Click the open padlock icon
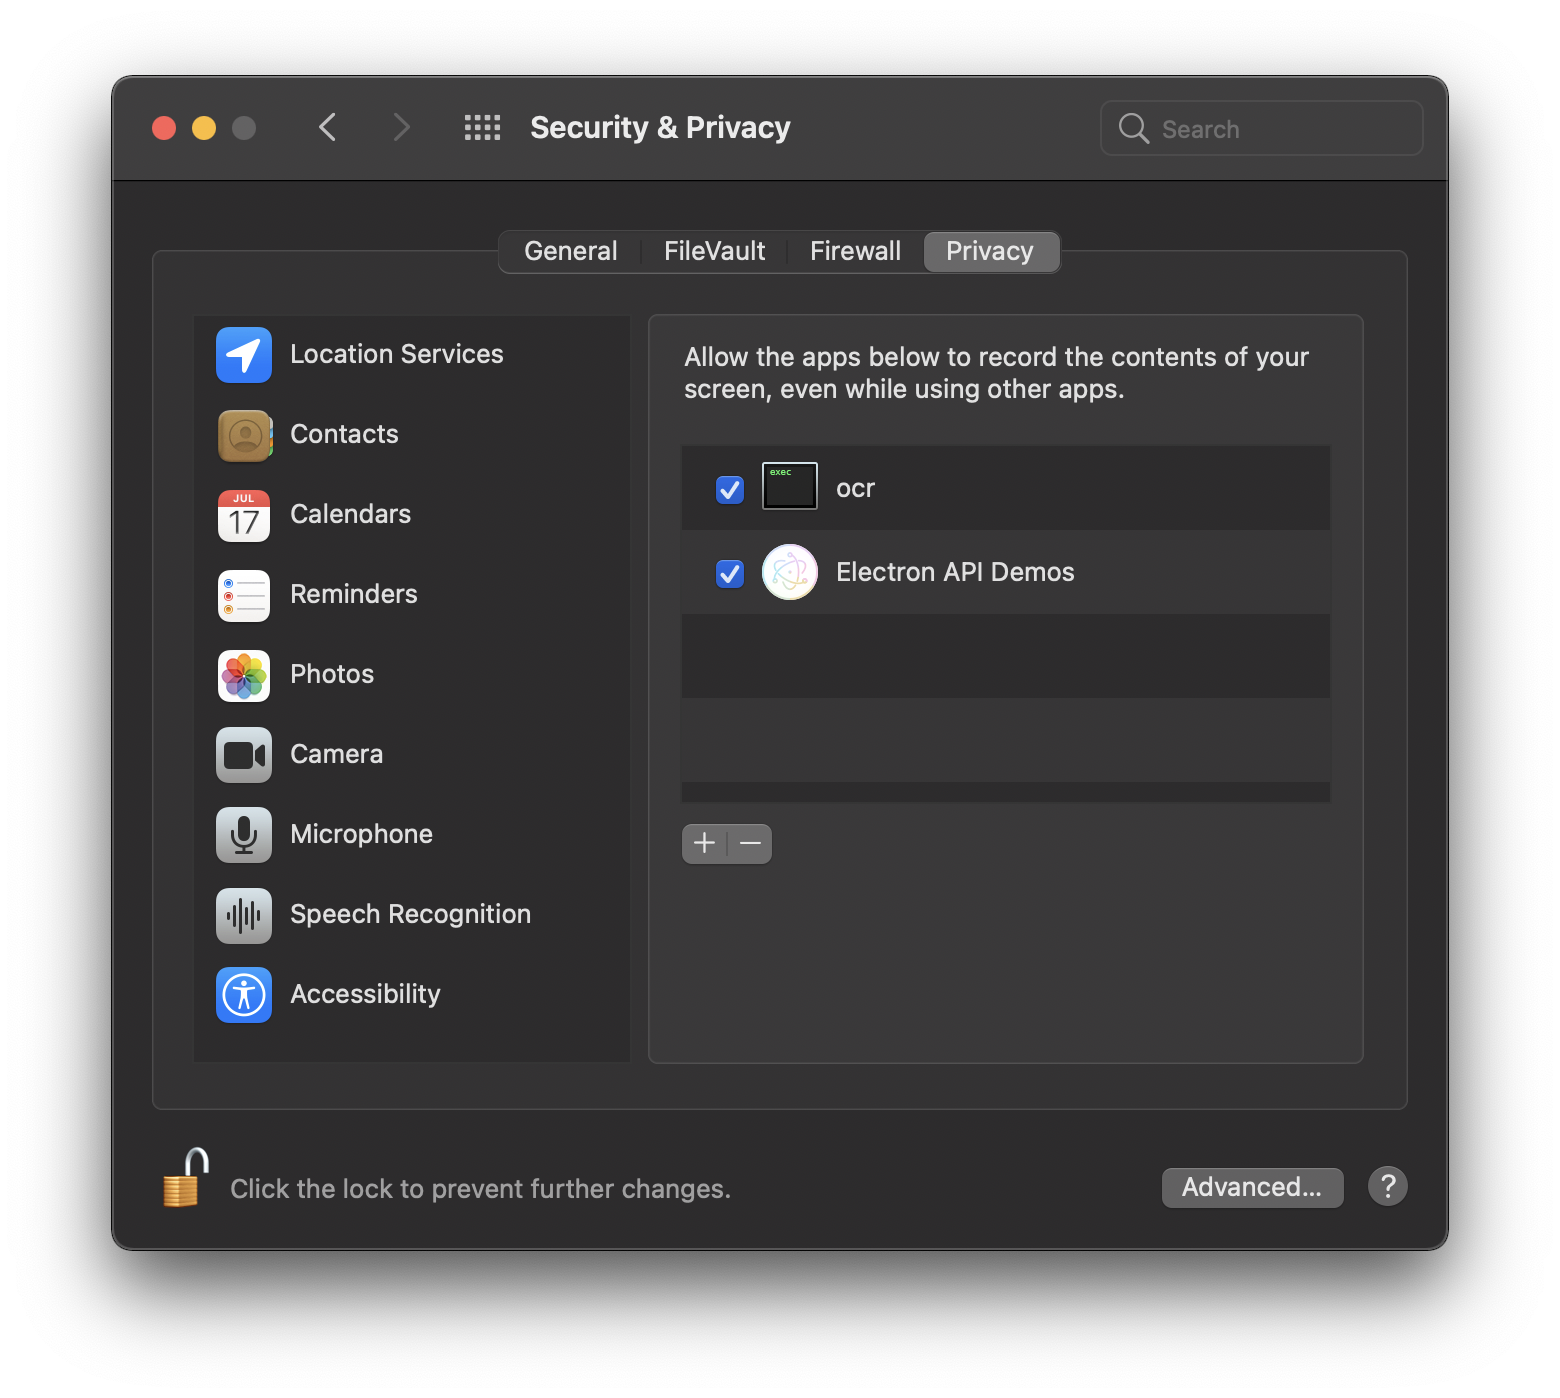The height and width of the screenshot is (1398, 1560). [x=186, y=1178]
